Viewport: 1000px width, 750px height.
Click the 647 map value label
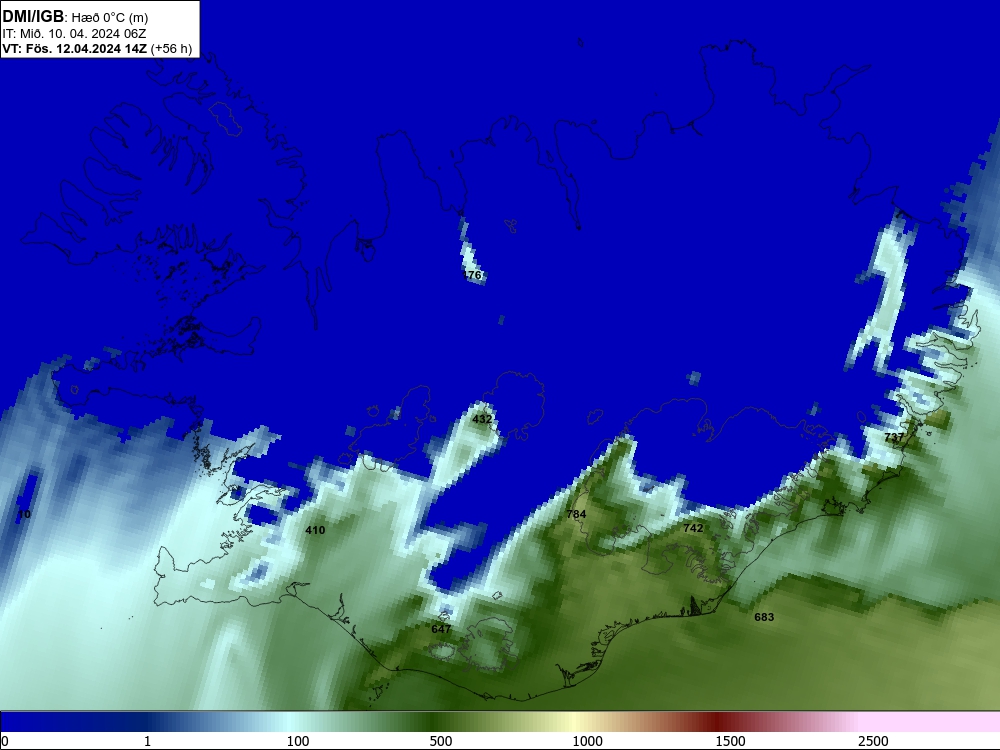click(441, 629)
